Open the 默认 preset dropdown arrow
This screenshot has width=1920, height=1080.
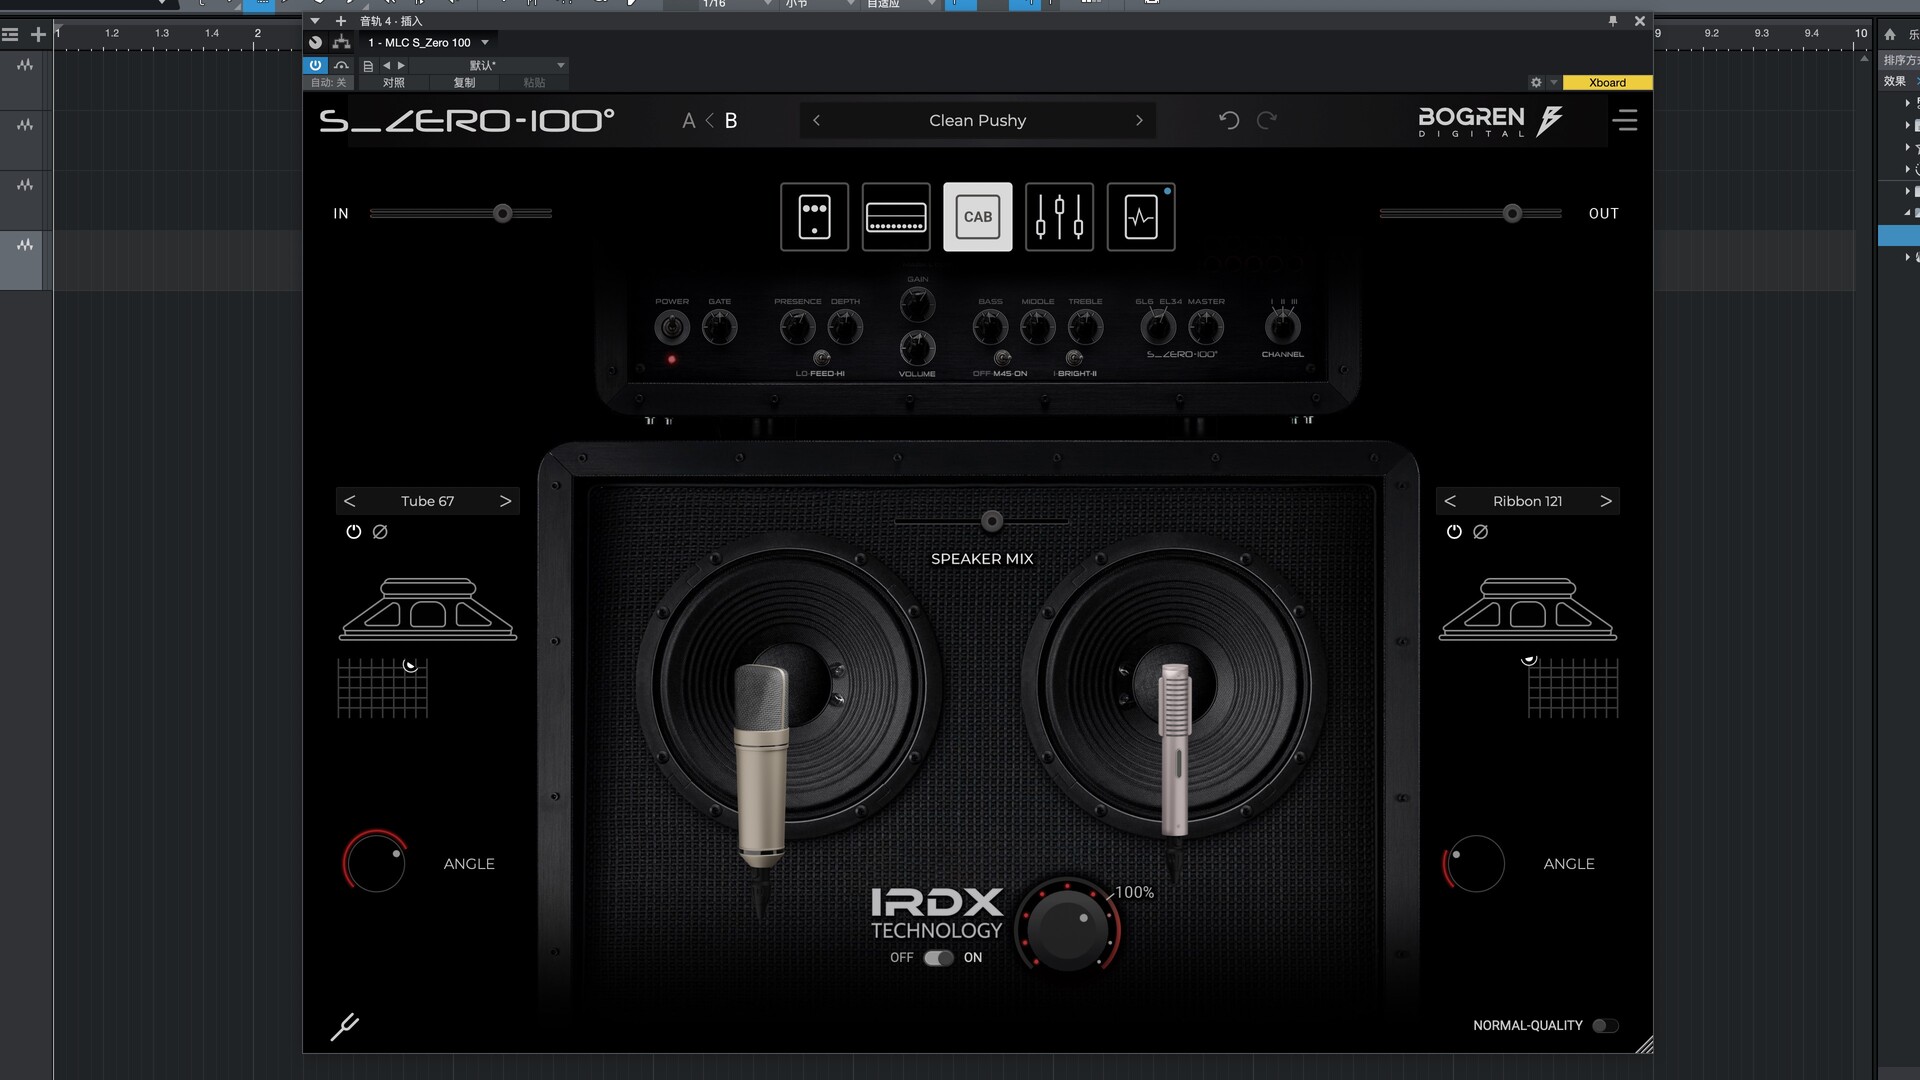coord(560,65)
